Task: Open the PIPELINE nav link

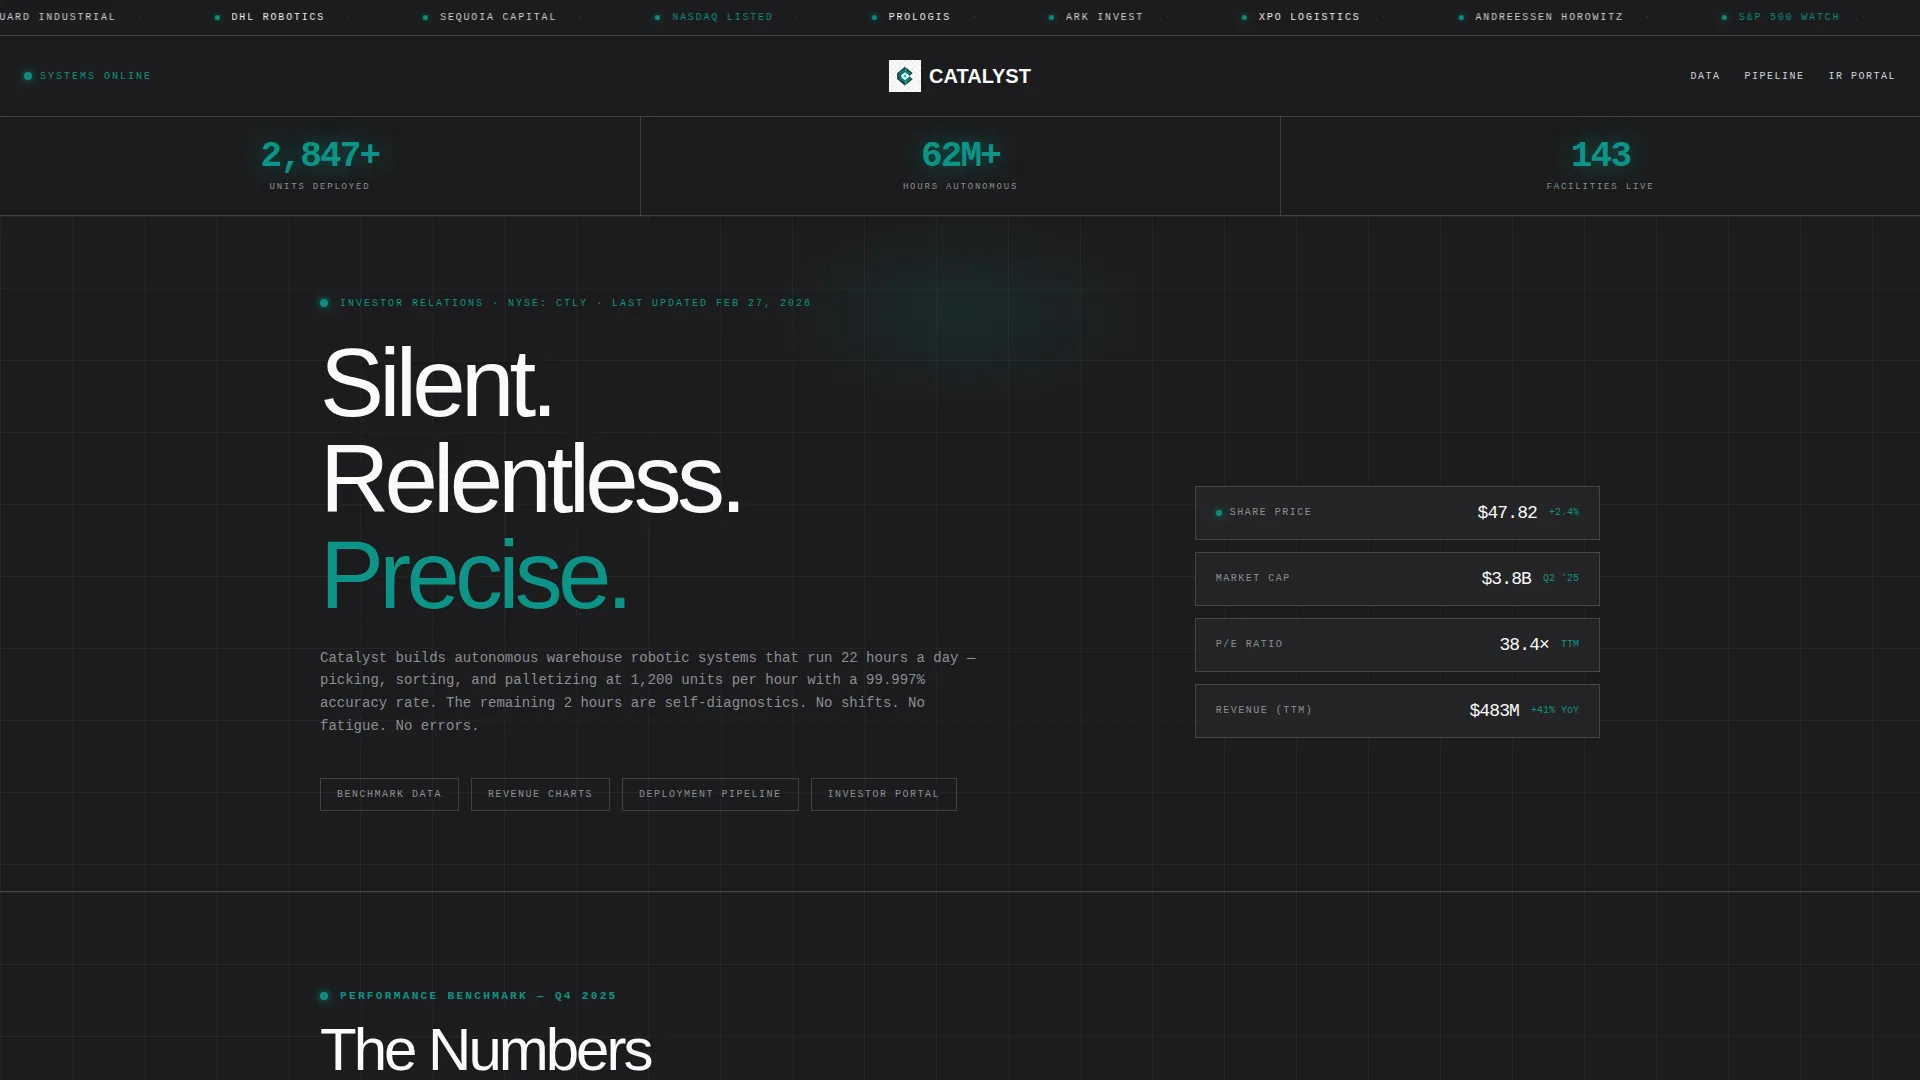Action: coord(1774,76)
